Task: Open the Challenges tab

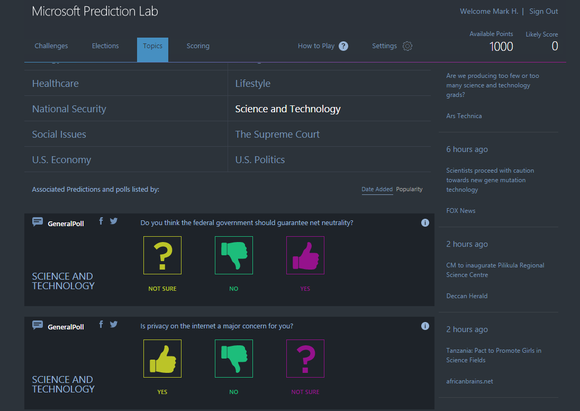Action: pyautogui.click(x=51, y=46)
